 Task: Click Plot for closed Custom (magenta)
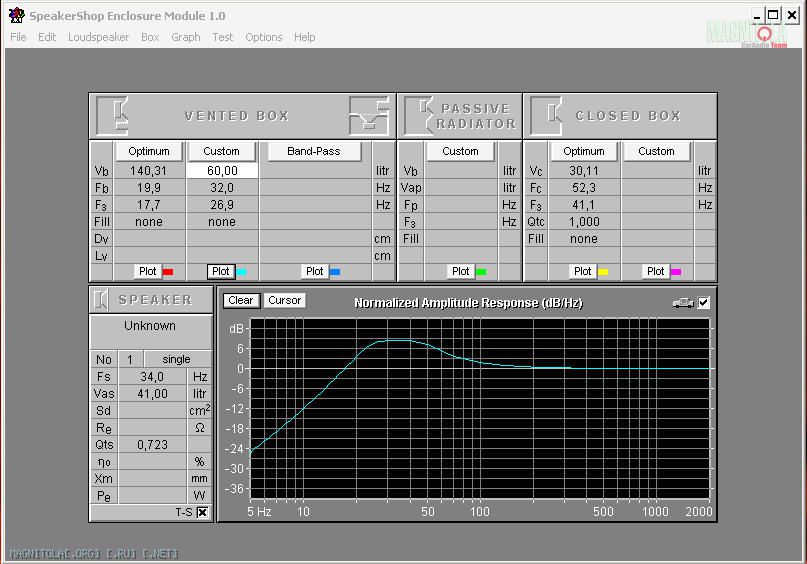click(x=655, y=271)
